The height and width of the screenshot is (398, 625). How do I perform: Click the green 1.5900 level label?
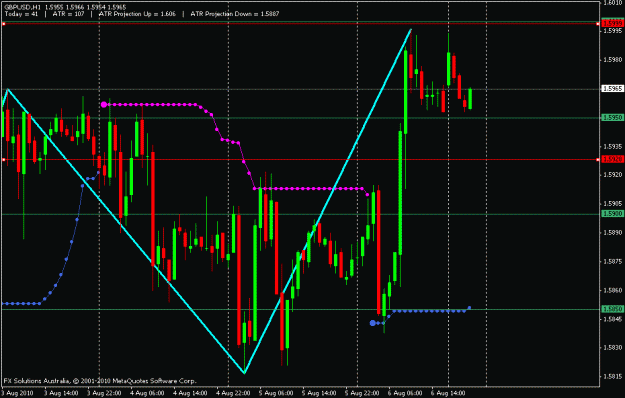(613, 214)
